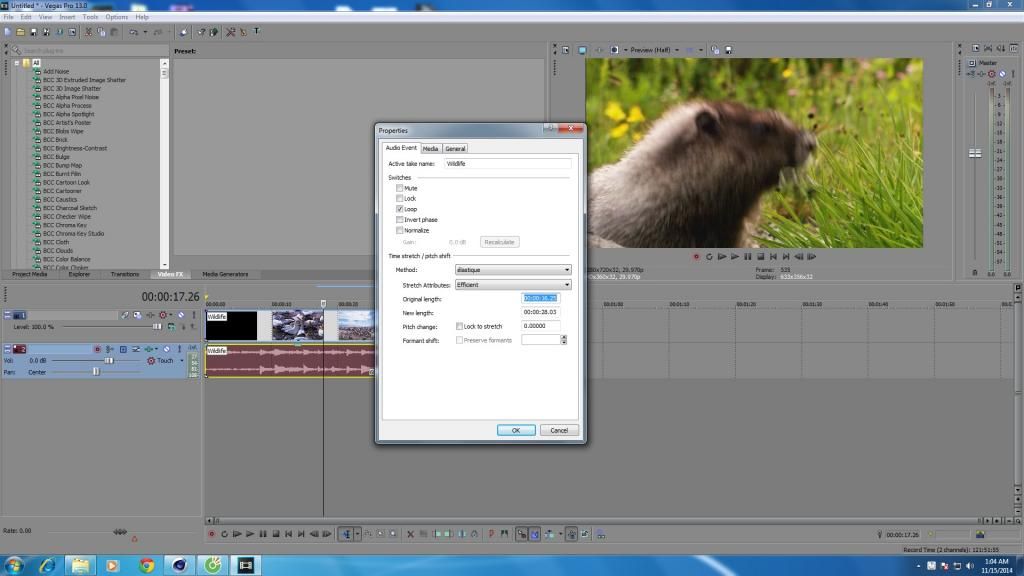Click Copy Snapshot to Clipboard in preview toolbar

(715, 50)
